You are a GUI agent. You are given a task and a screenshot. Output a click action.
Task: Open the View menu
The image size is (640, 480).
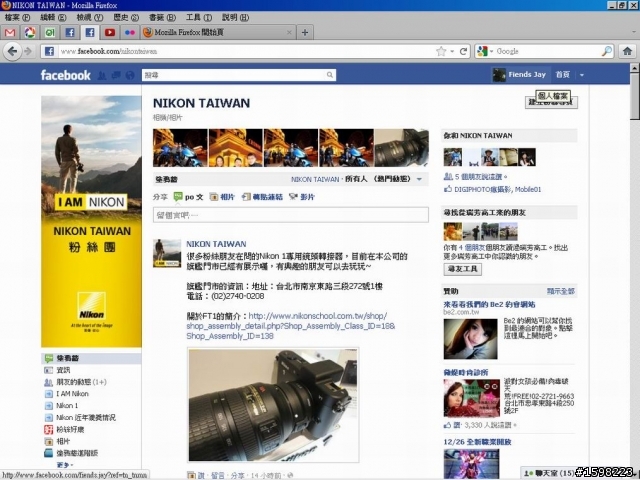pos(89,18)
